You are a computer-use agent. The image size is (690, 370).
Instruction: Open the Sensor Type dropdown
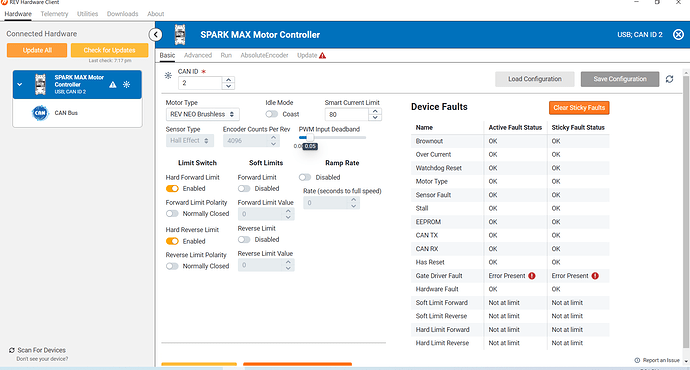click(x=190, y=141)
